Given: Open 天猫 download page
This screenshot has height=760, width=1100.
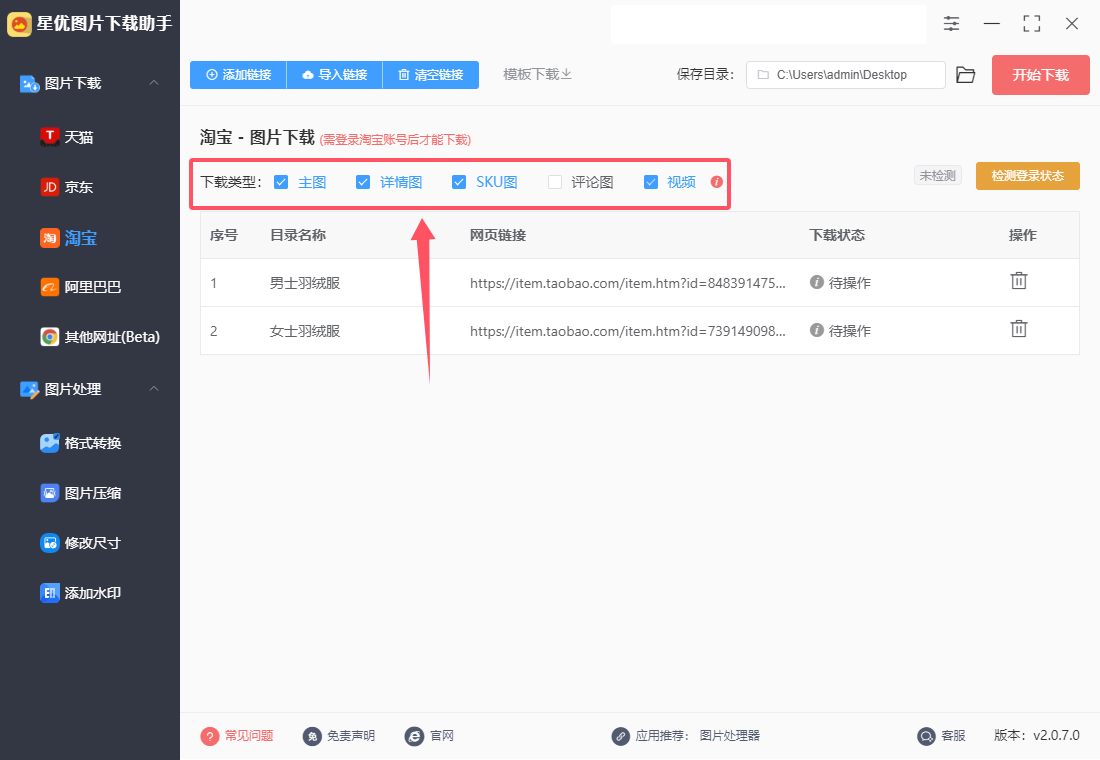Looking at the screenshot, I should 79,138.
